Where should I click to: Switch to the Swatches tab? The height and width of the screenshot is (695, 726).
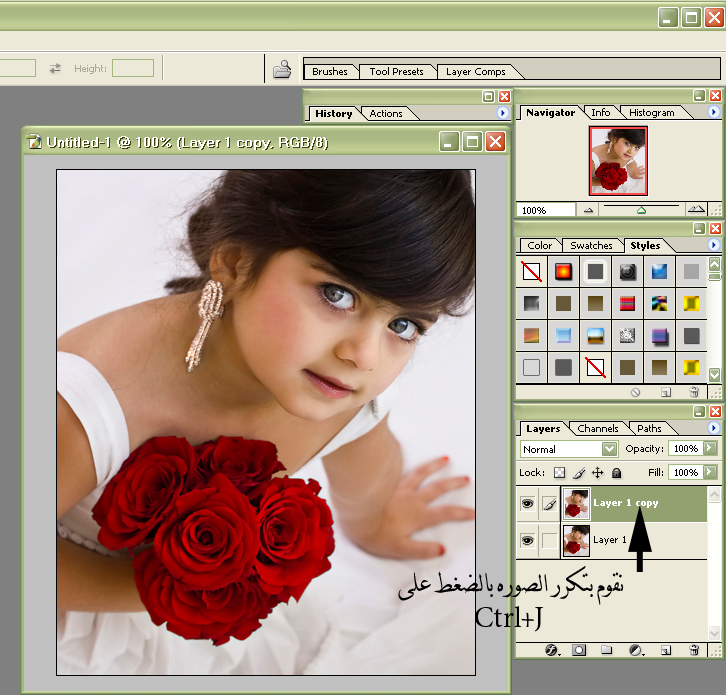tap(591, 245)
